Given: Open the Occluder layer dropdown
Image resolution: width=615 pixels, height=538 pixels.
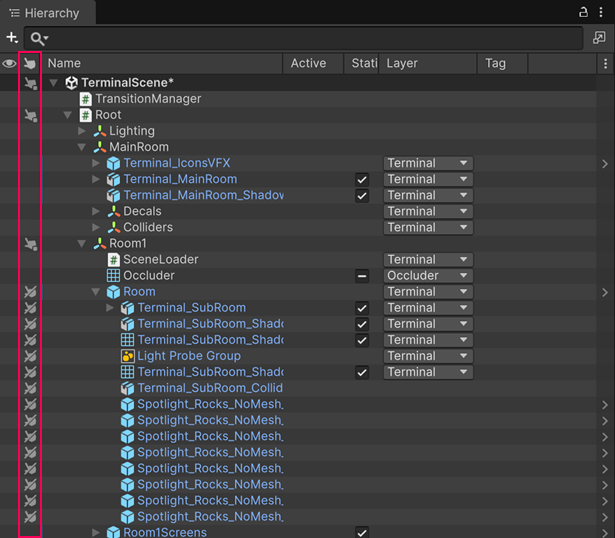Looking at the screenshot, I should [x=428, y=276].
